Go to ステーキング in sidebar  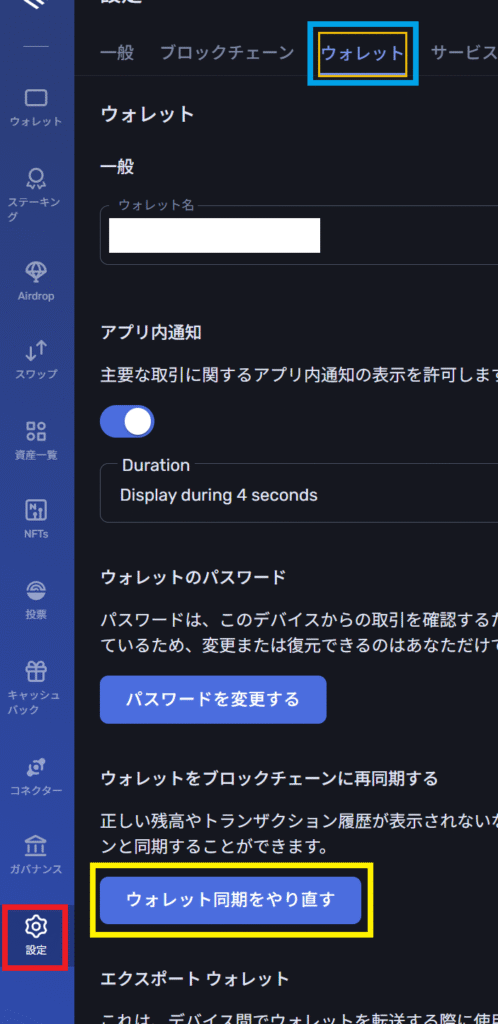coord(36,178)
